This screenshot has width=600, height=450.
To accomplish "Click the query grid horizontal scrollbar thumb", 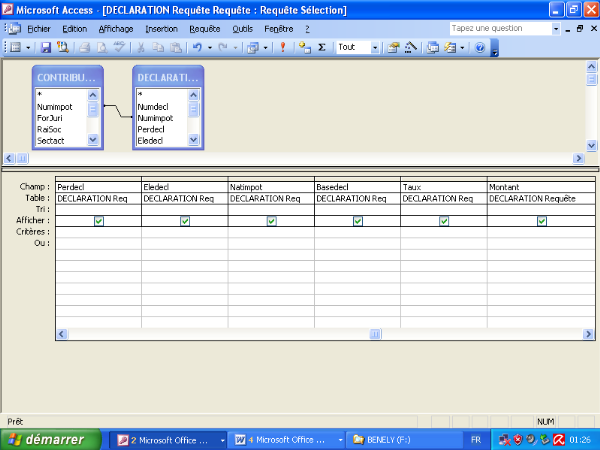I will (376, 335).
